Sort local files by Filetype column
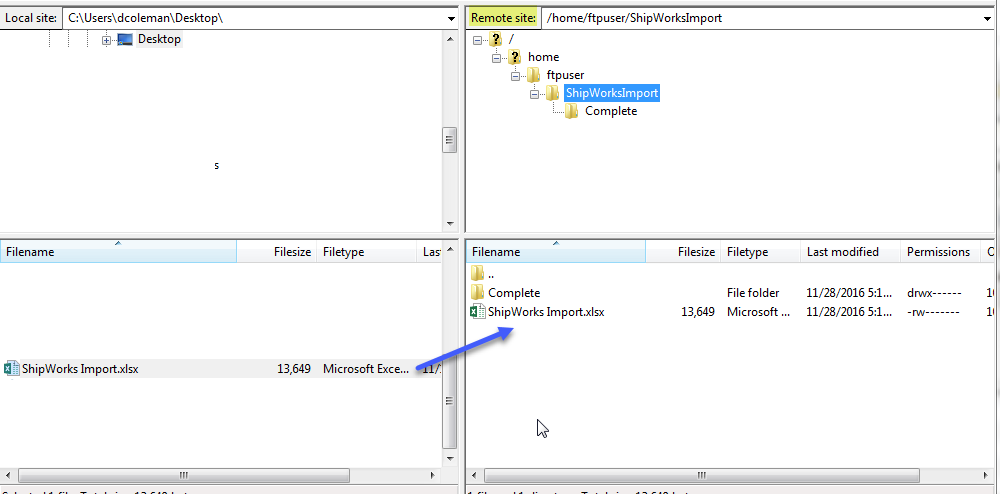This screenshot has width=1000, height=494. coord(366,252)
